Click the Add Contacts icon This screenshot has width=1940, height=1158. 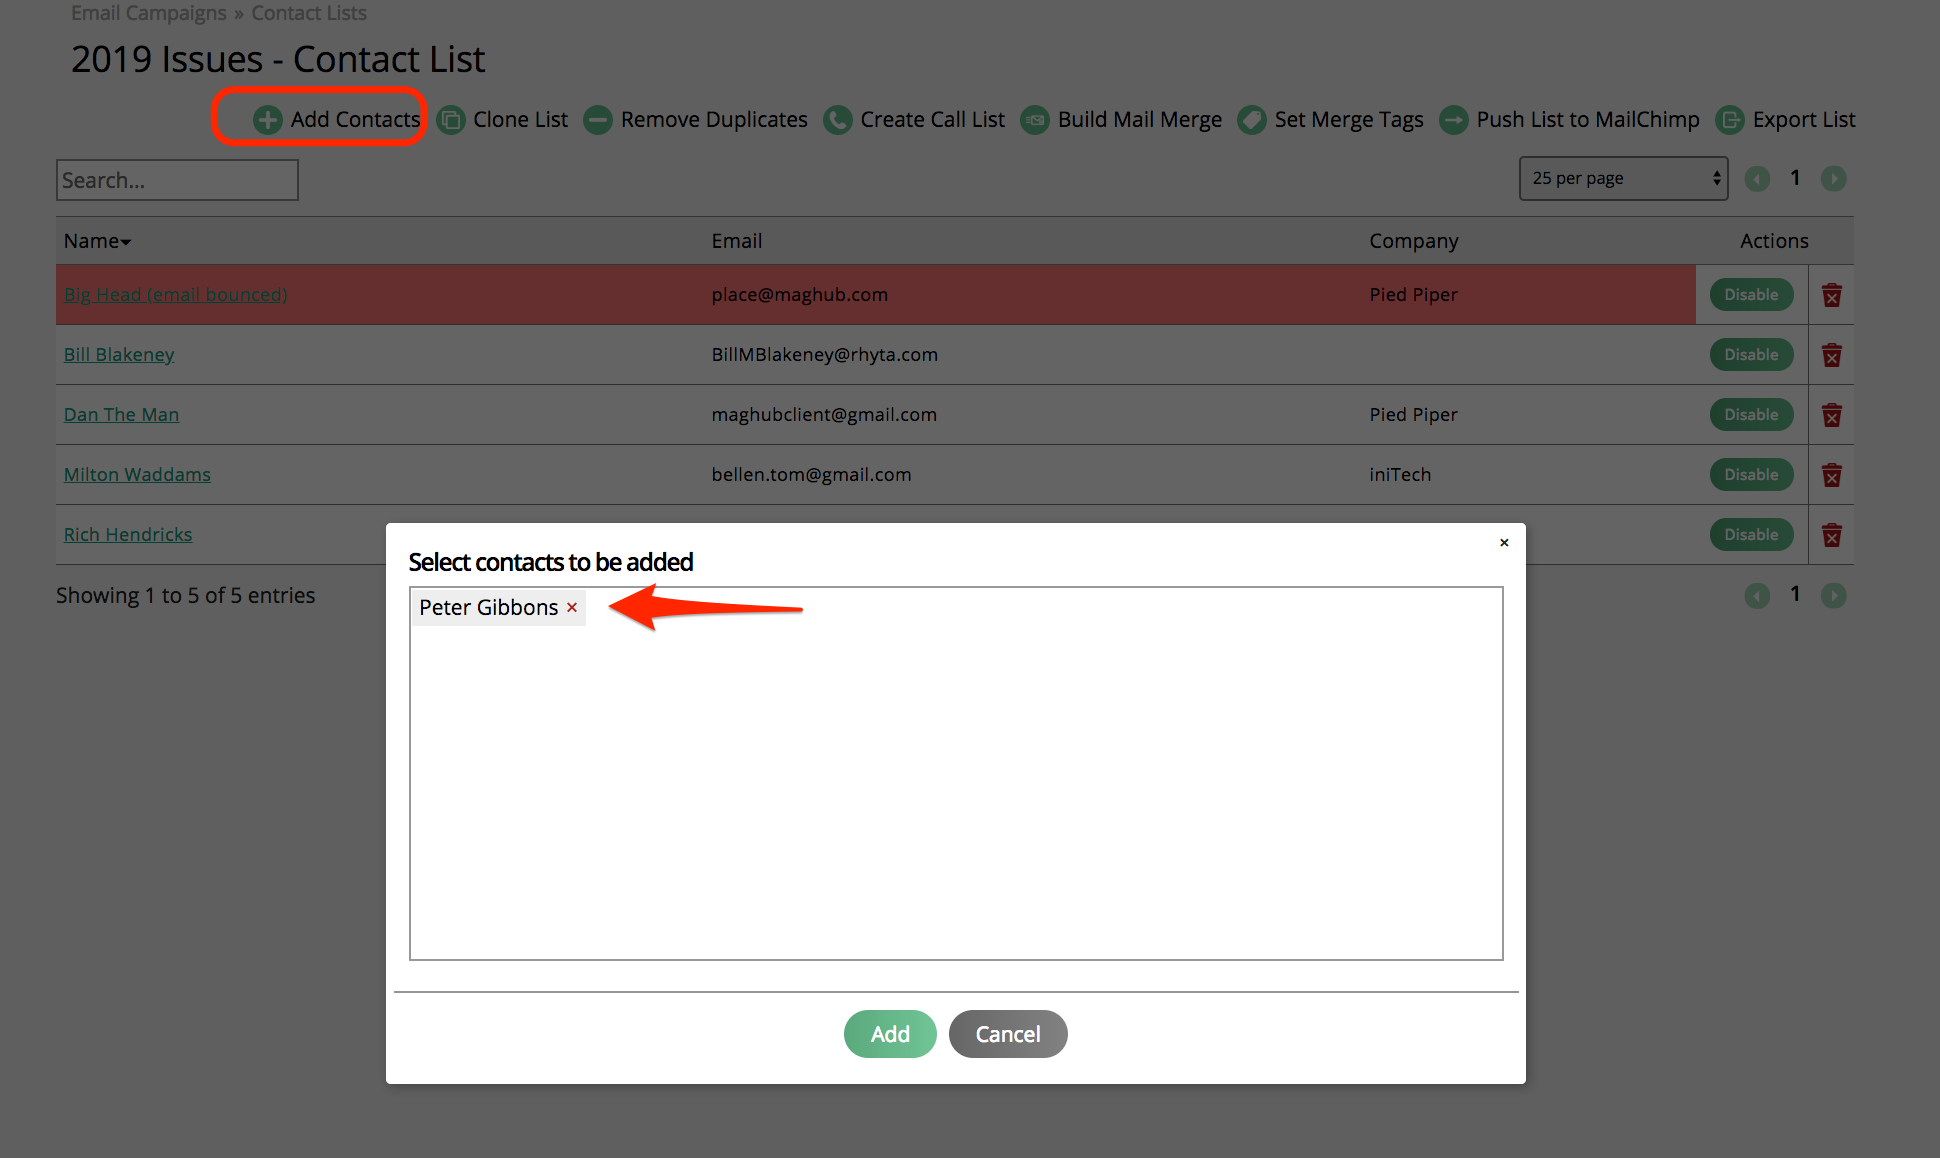click(x=269, y=119)
